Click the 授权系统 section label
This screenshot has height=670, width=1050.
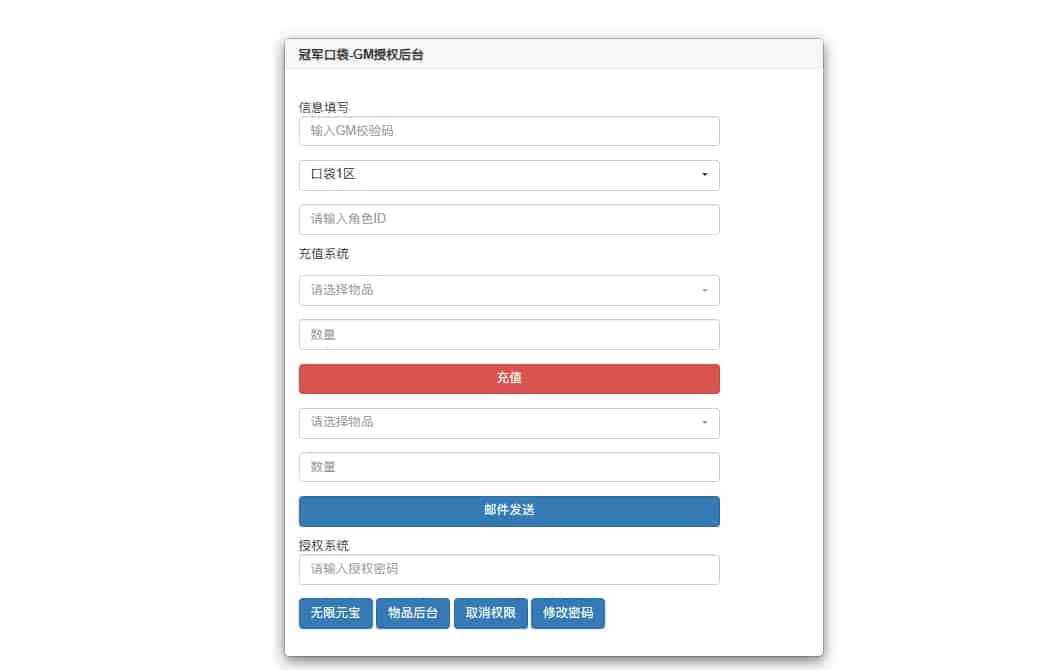(324, 545)
